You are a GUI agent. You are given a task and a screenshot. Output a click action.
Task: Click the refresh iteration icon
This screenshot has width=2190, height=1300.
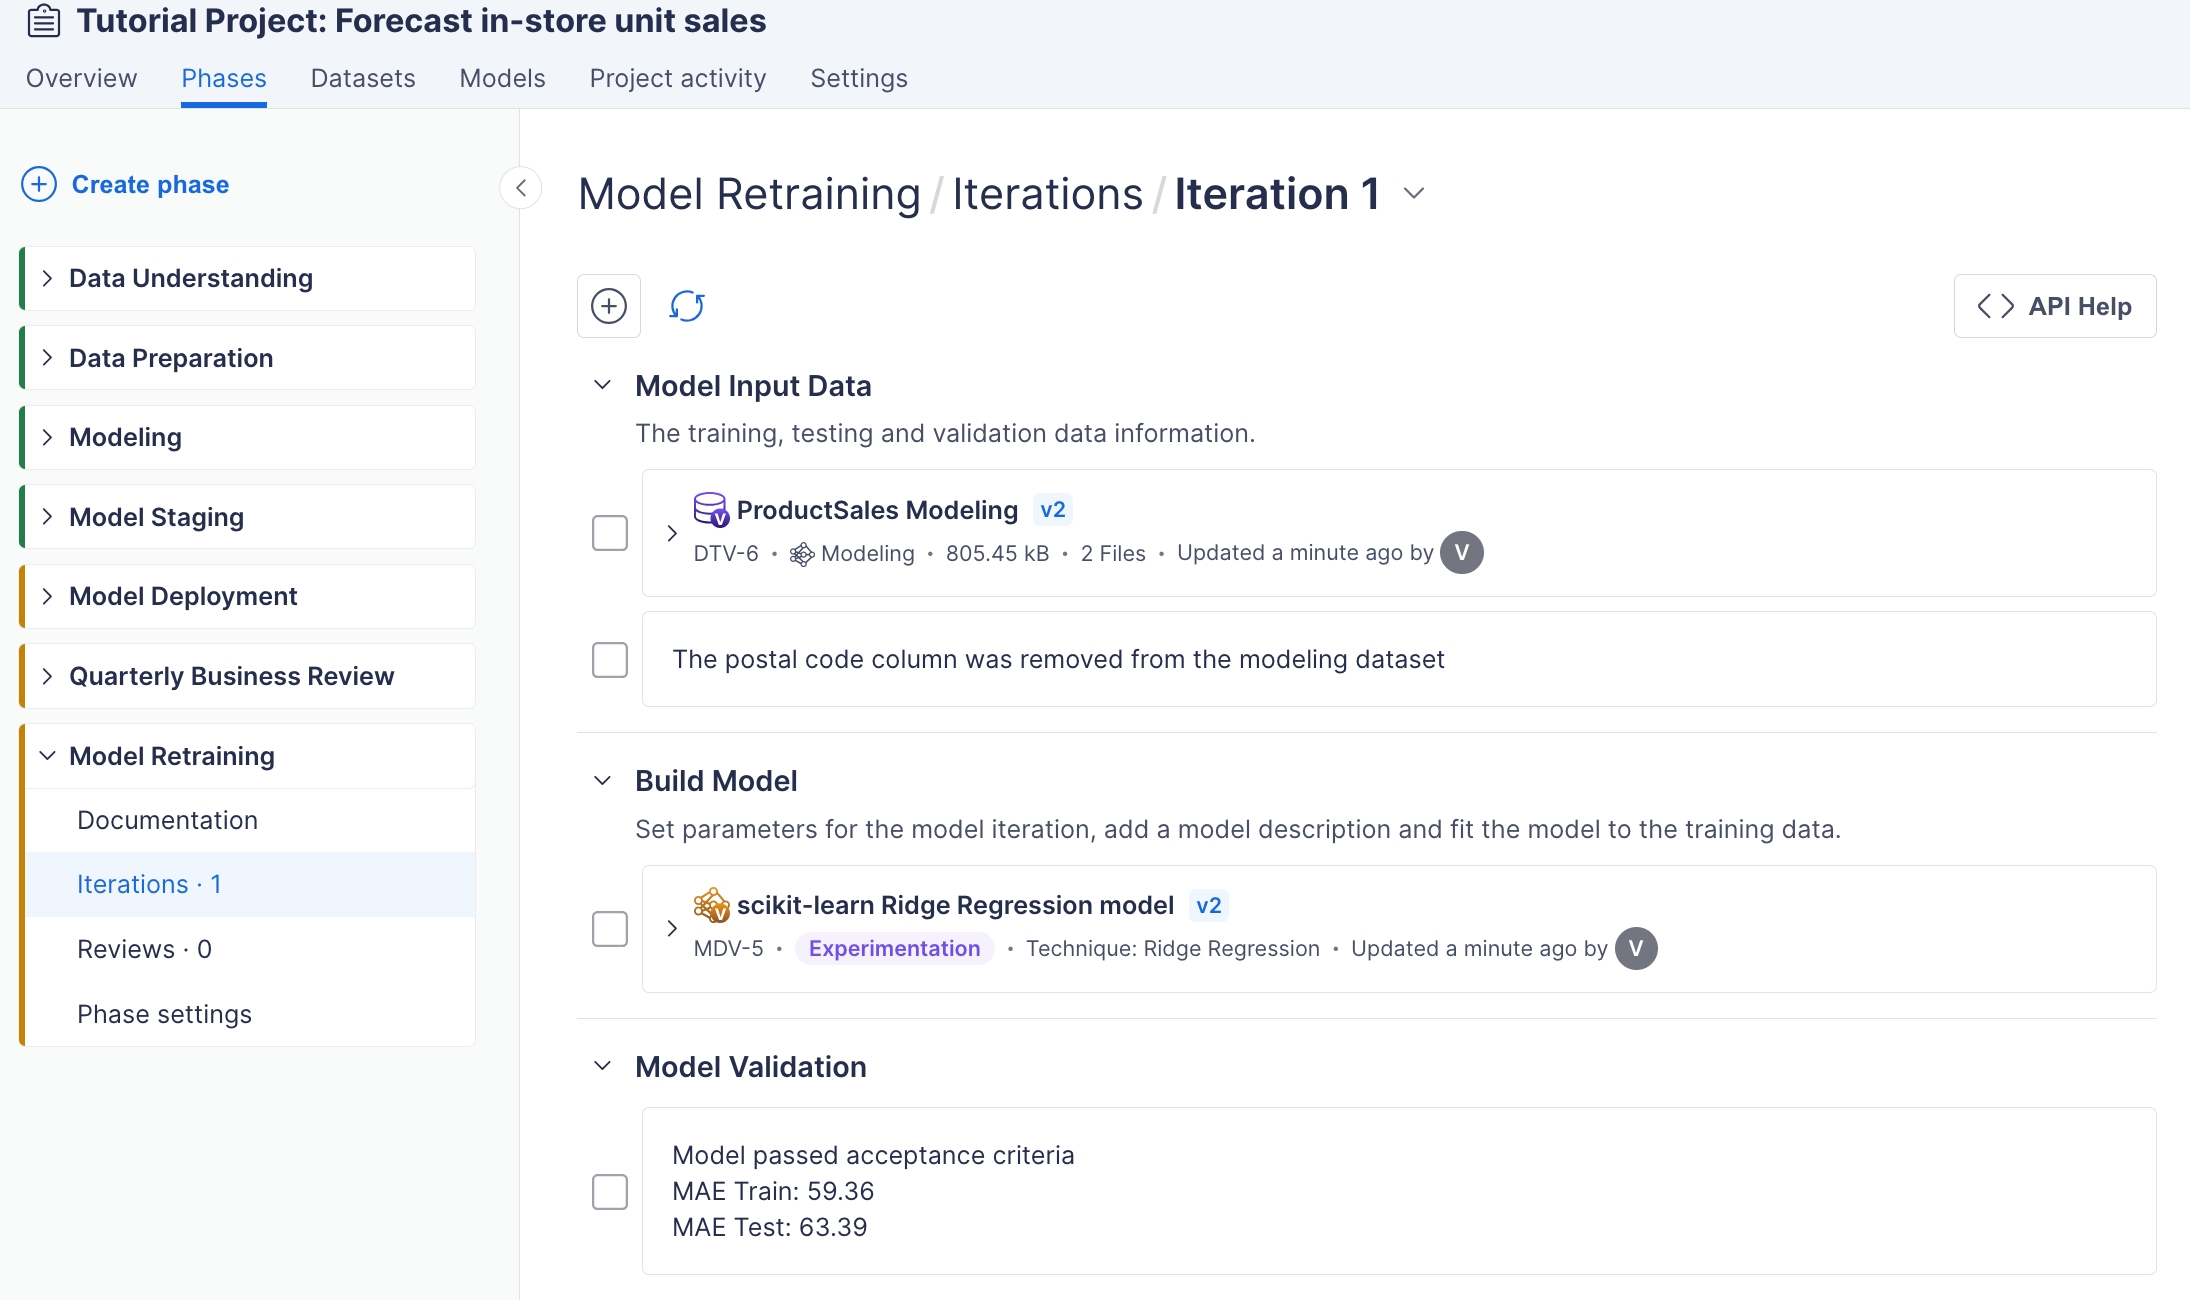coord(687,306)
